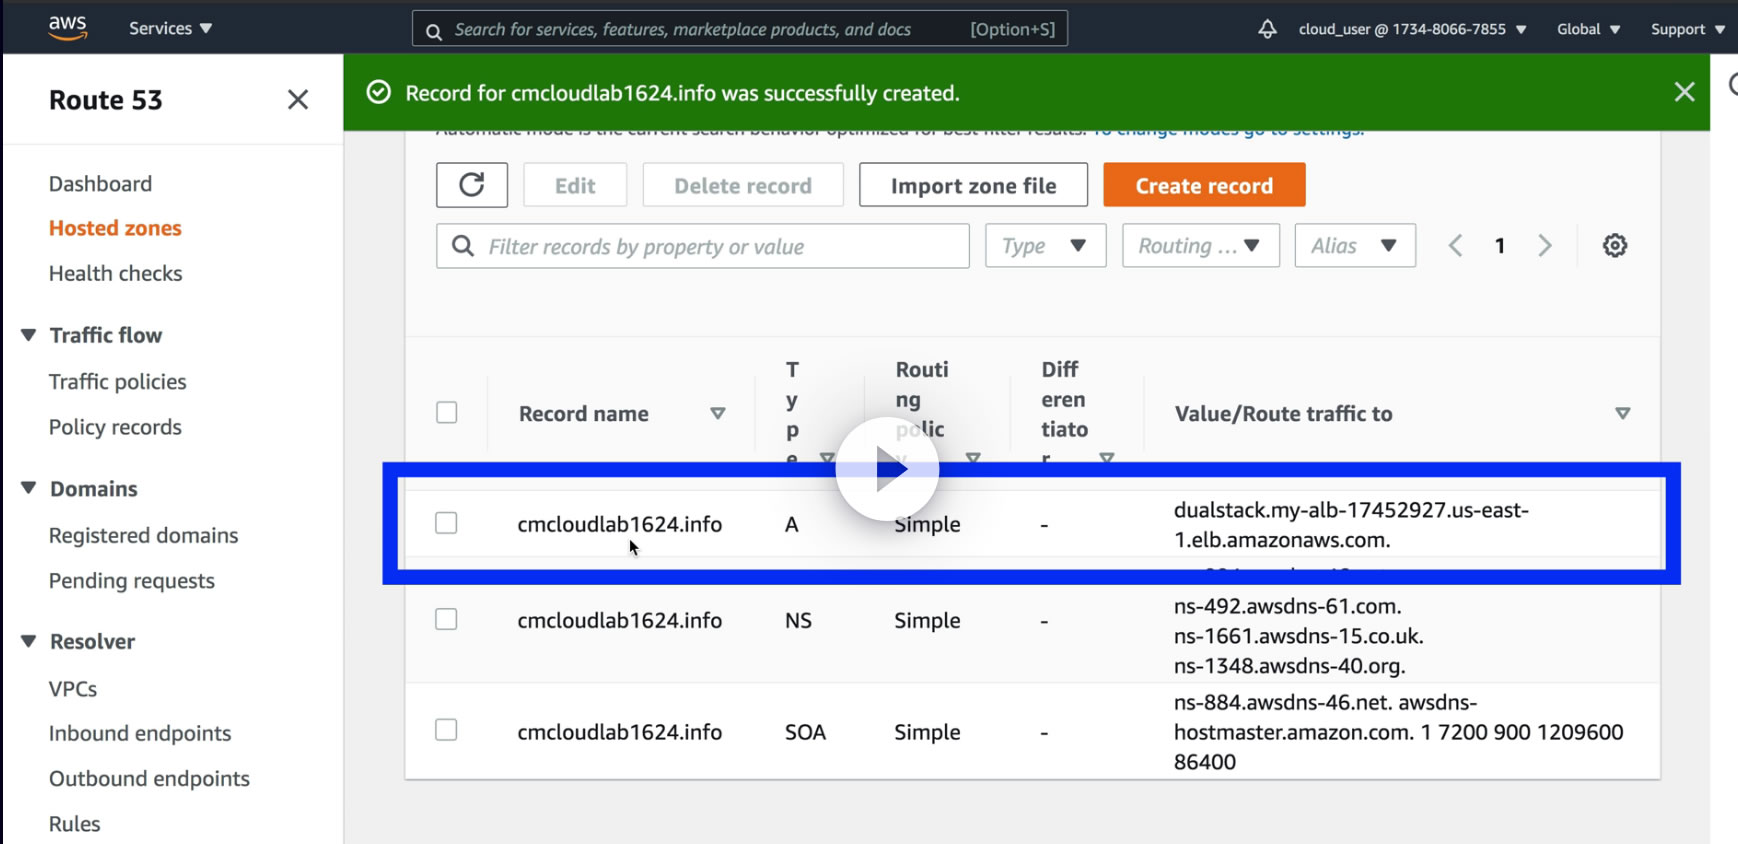Click the AWS logo

(68, 28)
